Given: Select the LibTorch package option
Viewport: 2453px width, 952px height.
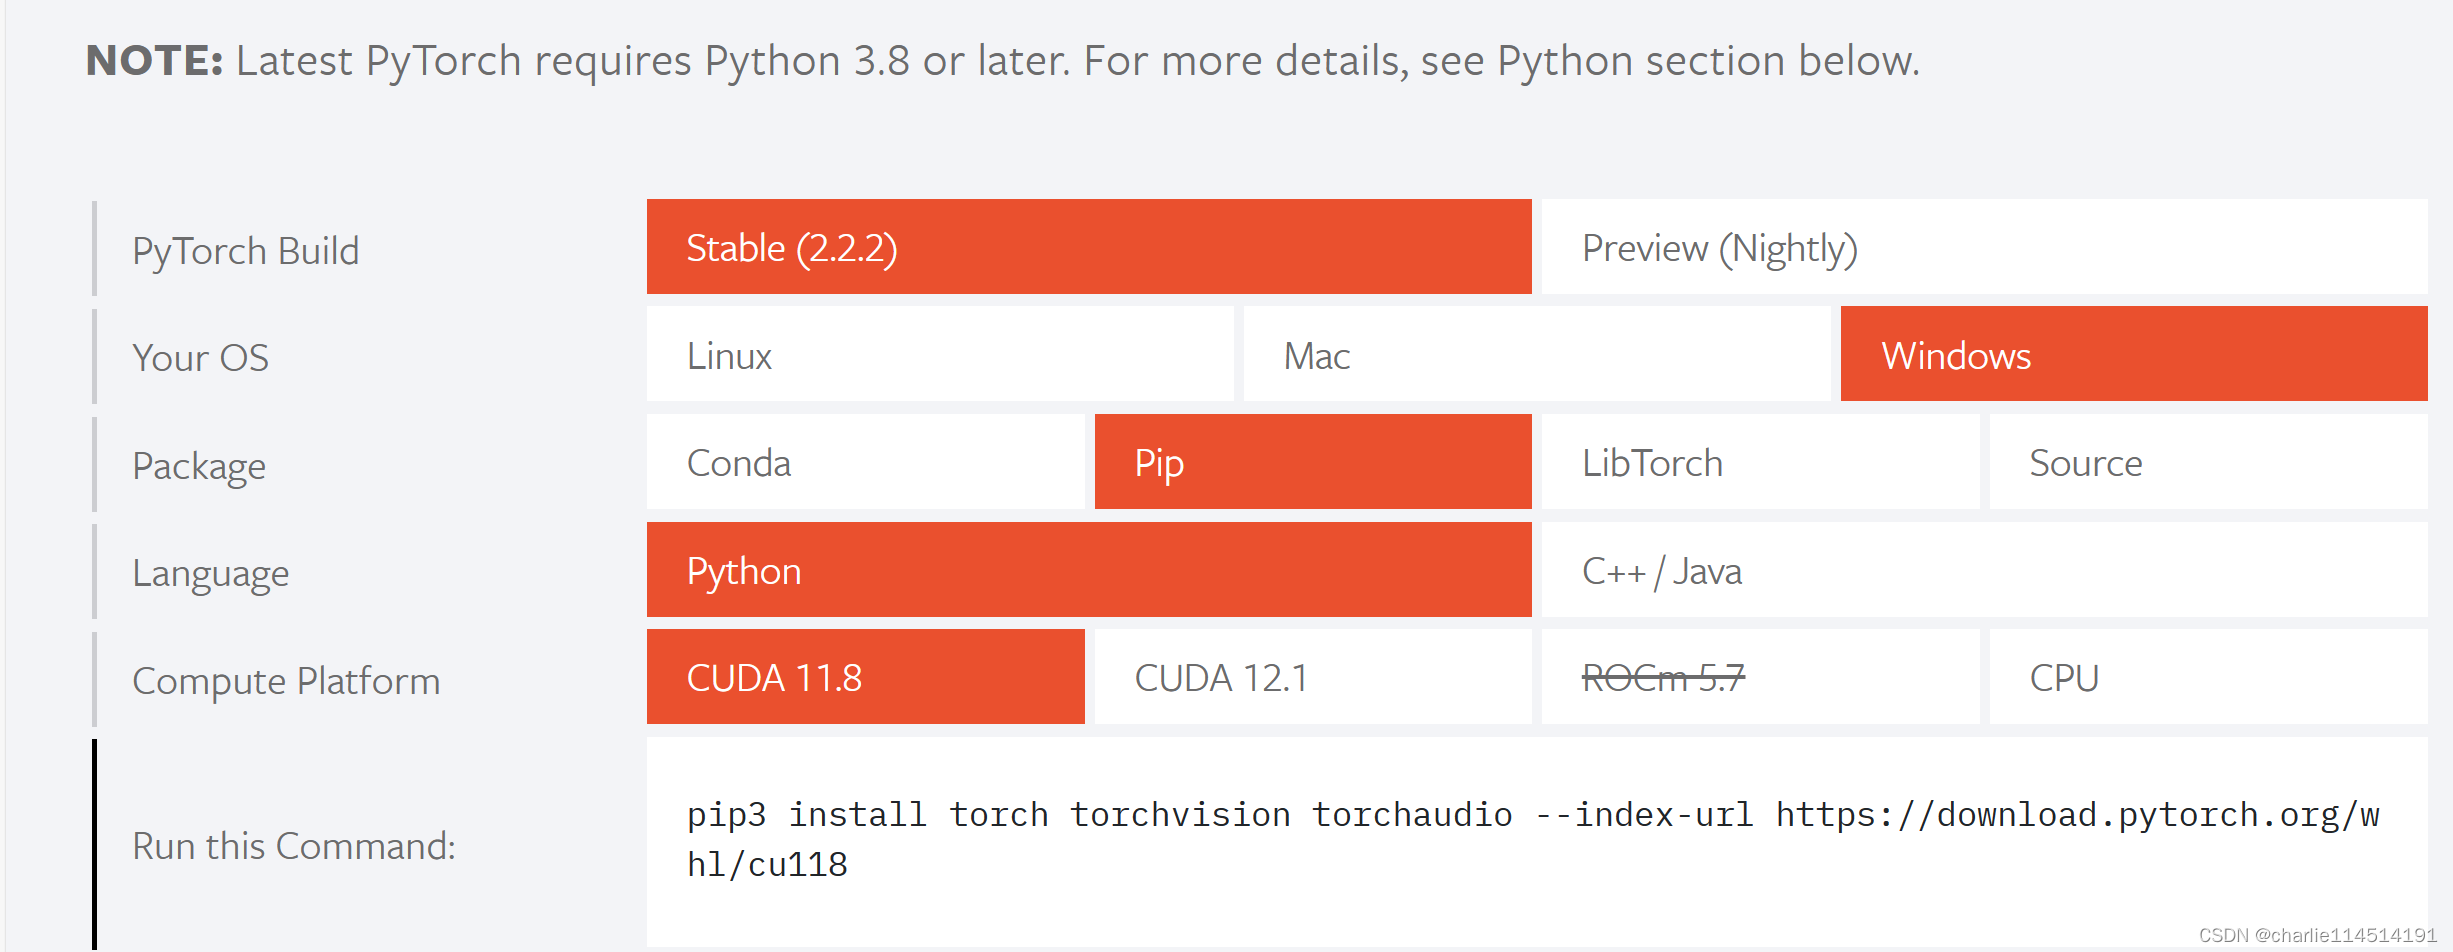Looking at the screenshot, I should click(1652, 462).
